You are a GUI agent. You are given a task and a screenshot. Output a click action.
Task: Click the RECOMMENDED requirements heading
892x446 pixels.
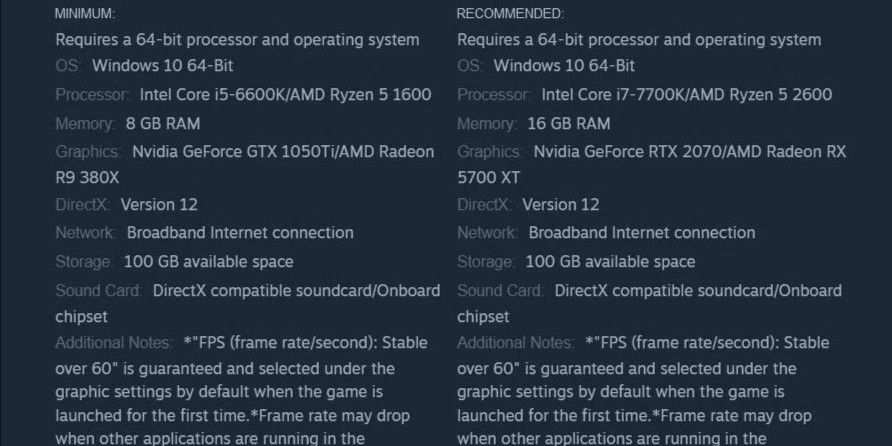click(510, 14)
